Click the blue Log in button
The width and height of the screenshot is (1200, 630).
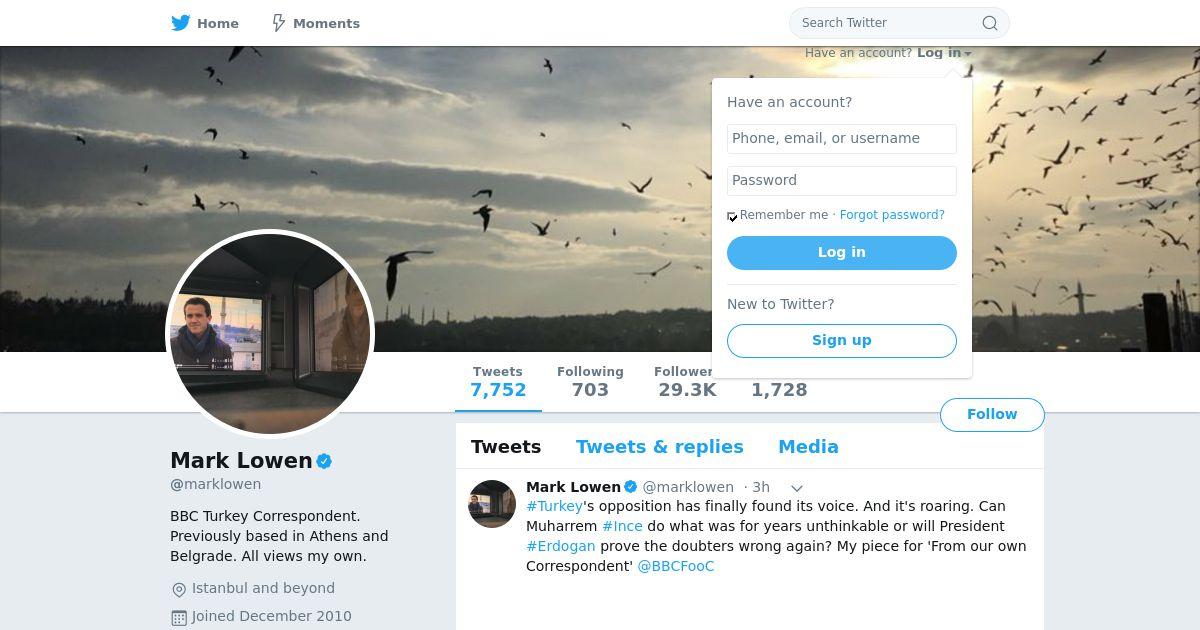[842, 253]
